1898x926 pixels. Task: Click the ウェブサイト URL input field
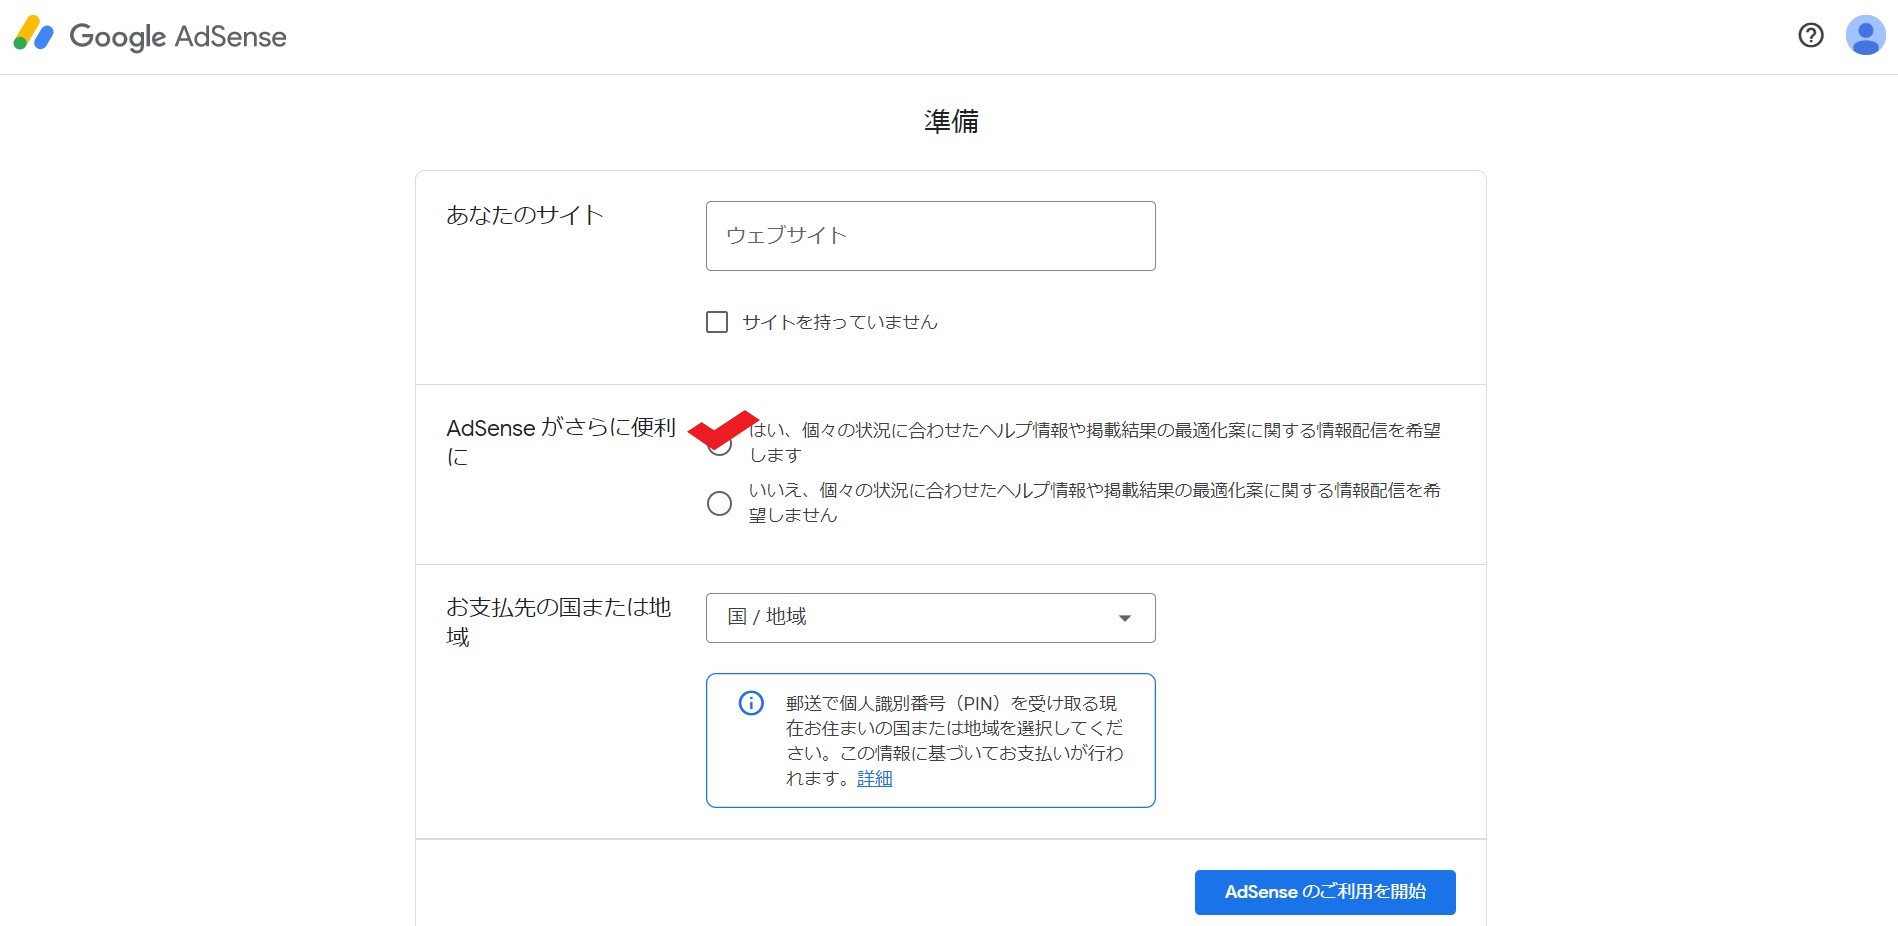(x=930, y=236)
